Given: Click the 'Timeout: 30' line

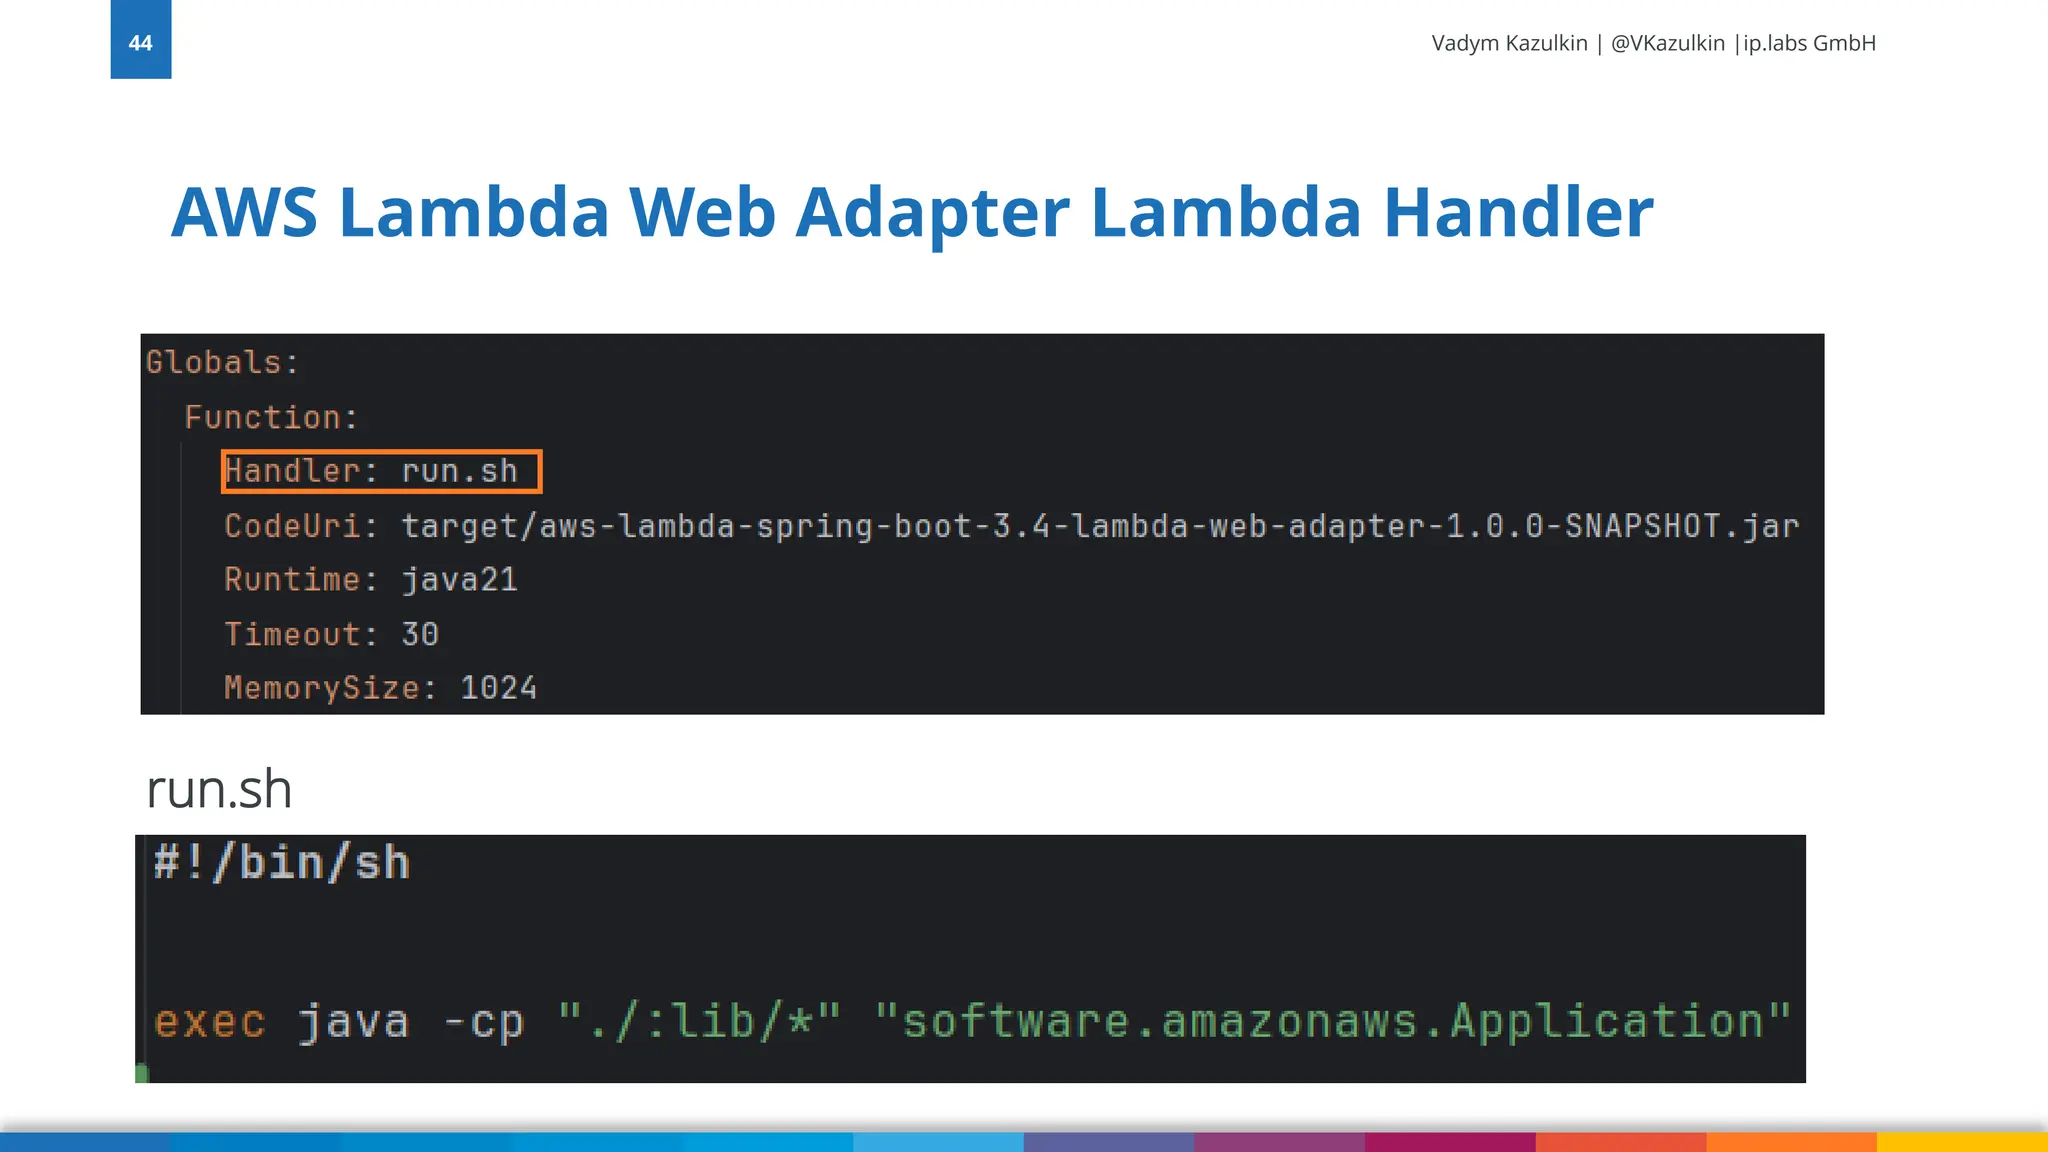Looking at the screenshot, I should [x=331, y=634].
